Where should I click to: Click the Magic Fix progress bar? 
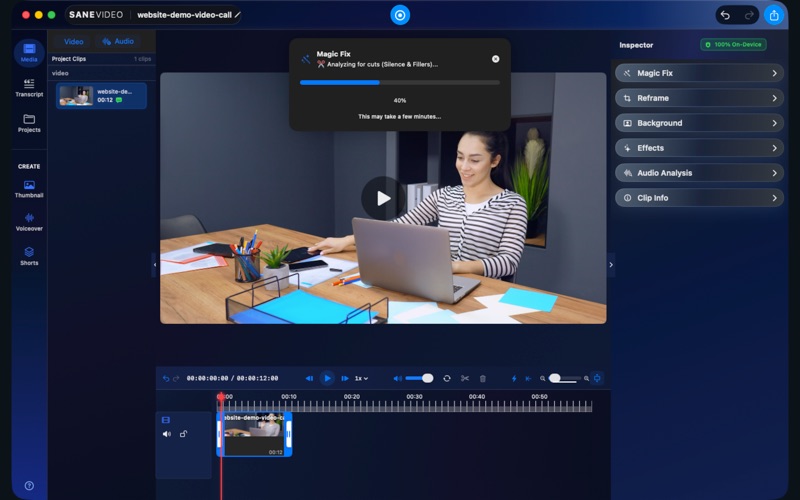click(399, 82)
